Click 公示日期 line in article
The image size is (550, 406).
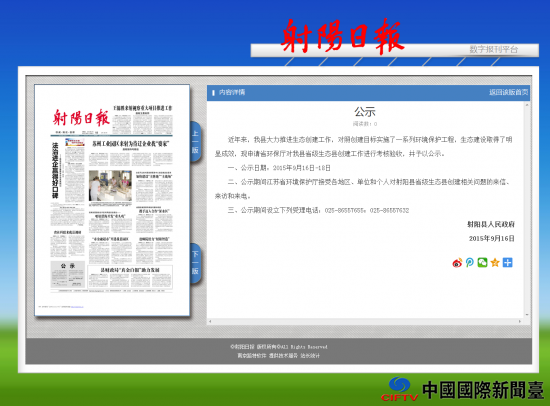(x=279, y=168)
